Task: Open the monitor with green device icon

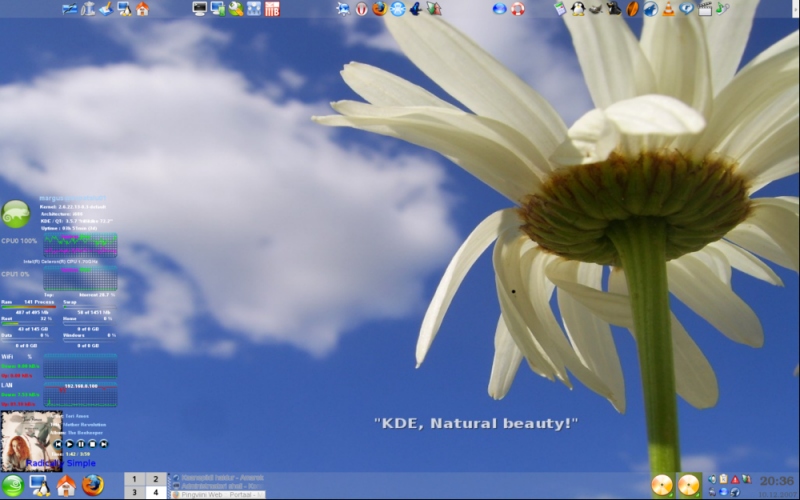Action: pyautogui.click(x=218, y=9)
